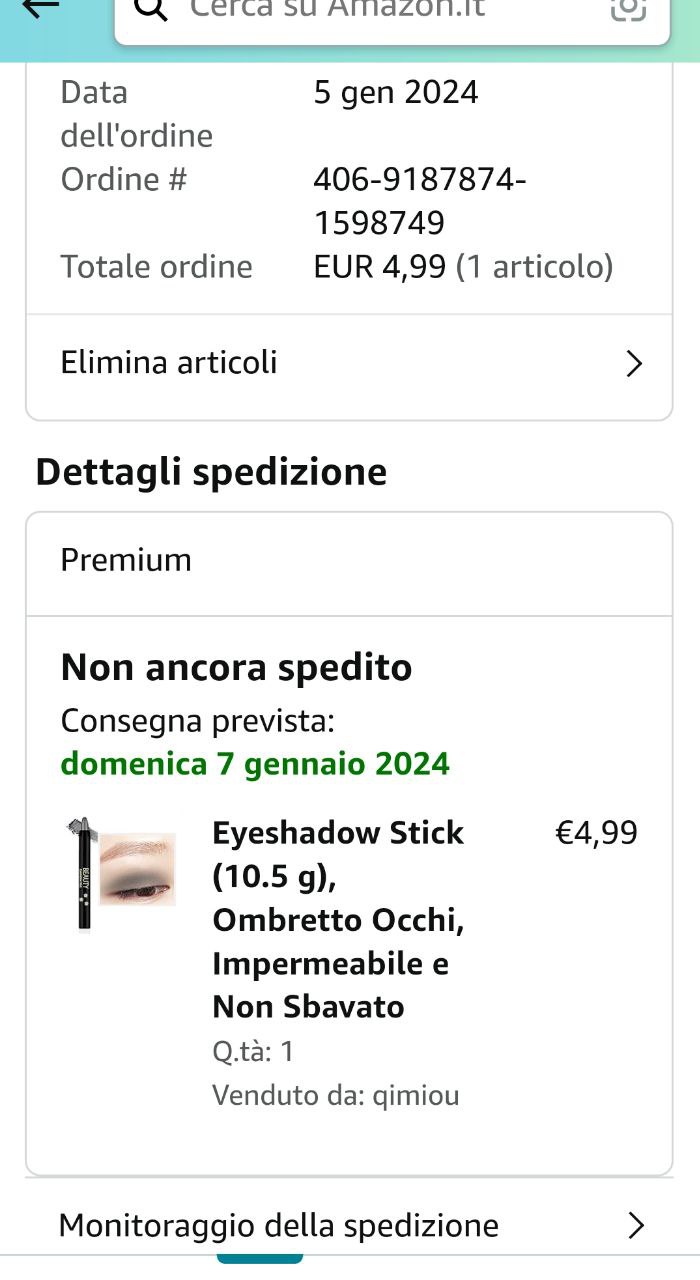Image resolution: width=700 pixels, height=1280 pixels.
Task: Focus the Cerca su Amazon.it search field
Action: click(x=392, y=16)
